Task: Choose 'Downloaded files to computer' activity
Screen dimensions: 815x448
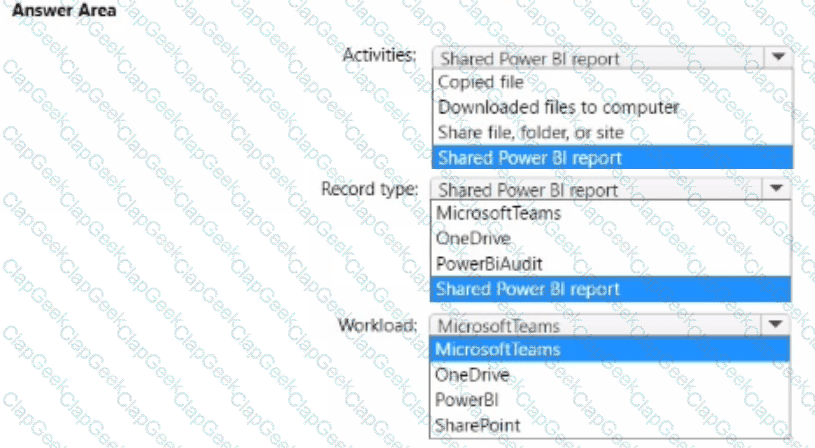Action: [557, 107]
